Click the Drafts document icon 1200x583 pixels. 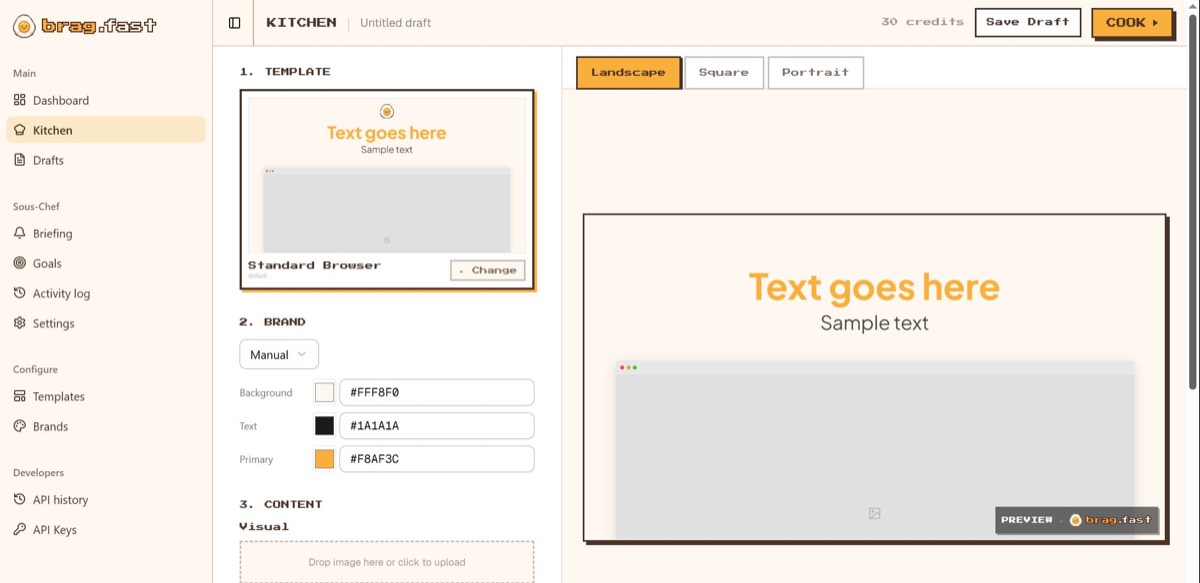(20, 160)
